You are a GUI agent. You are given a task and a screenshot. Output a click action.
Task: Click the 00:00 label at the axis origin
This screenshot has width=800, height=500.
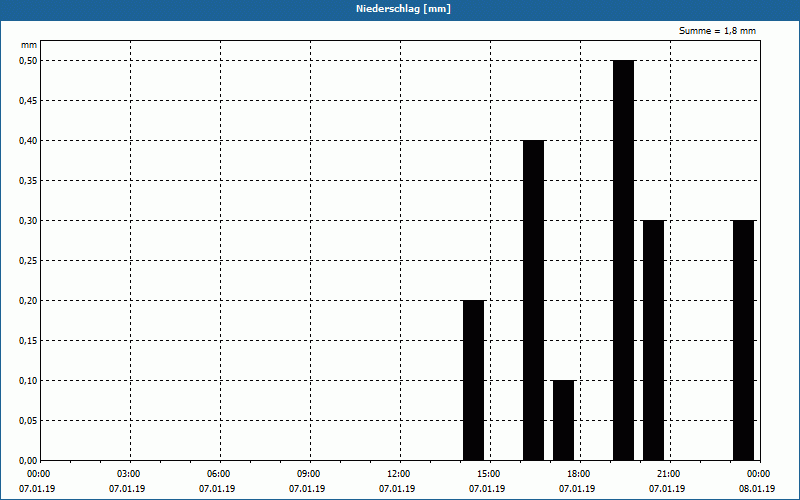coord(39,474)
